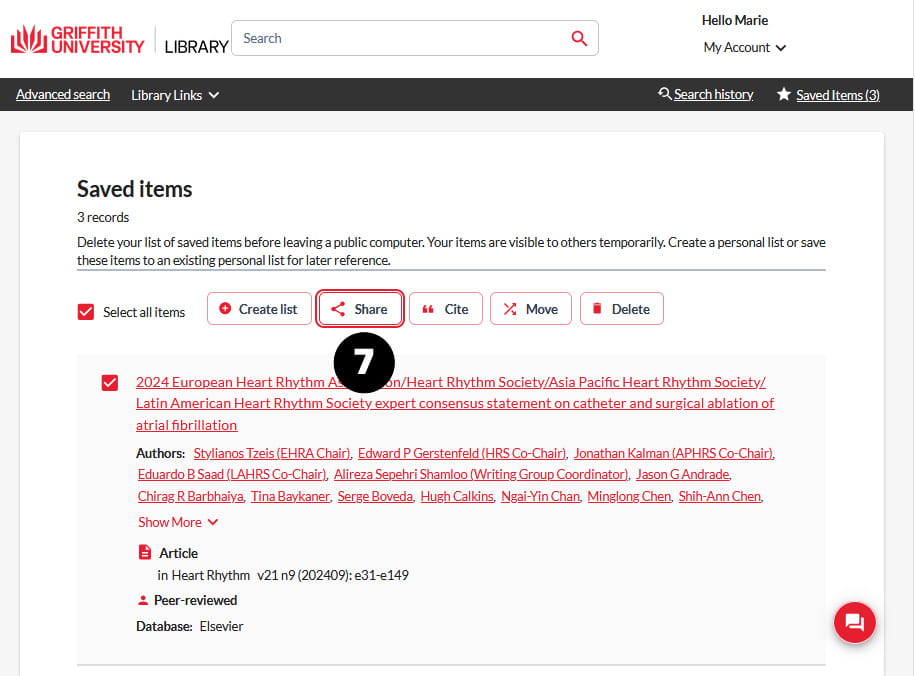Image resolution: width=915 pixels, height=676 pixels.
Task: Click the quotation mark Cite icon
Action: [428, 309]
